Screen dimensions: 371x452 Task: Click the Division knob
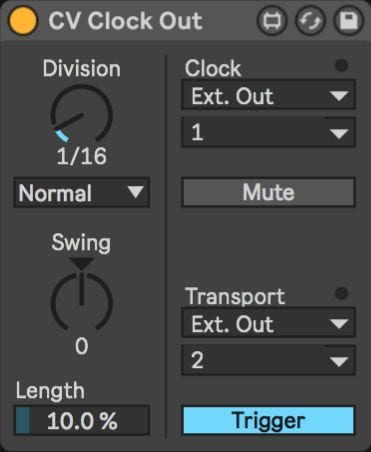(x=82, y=114)
